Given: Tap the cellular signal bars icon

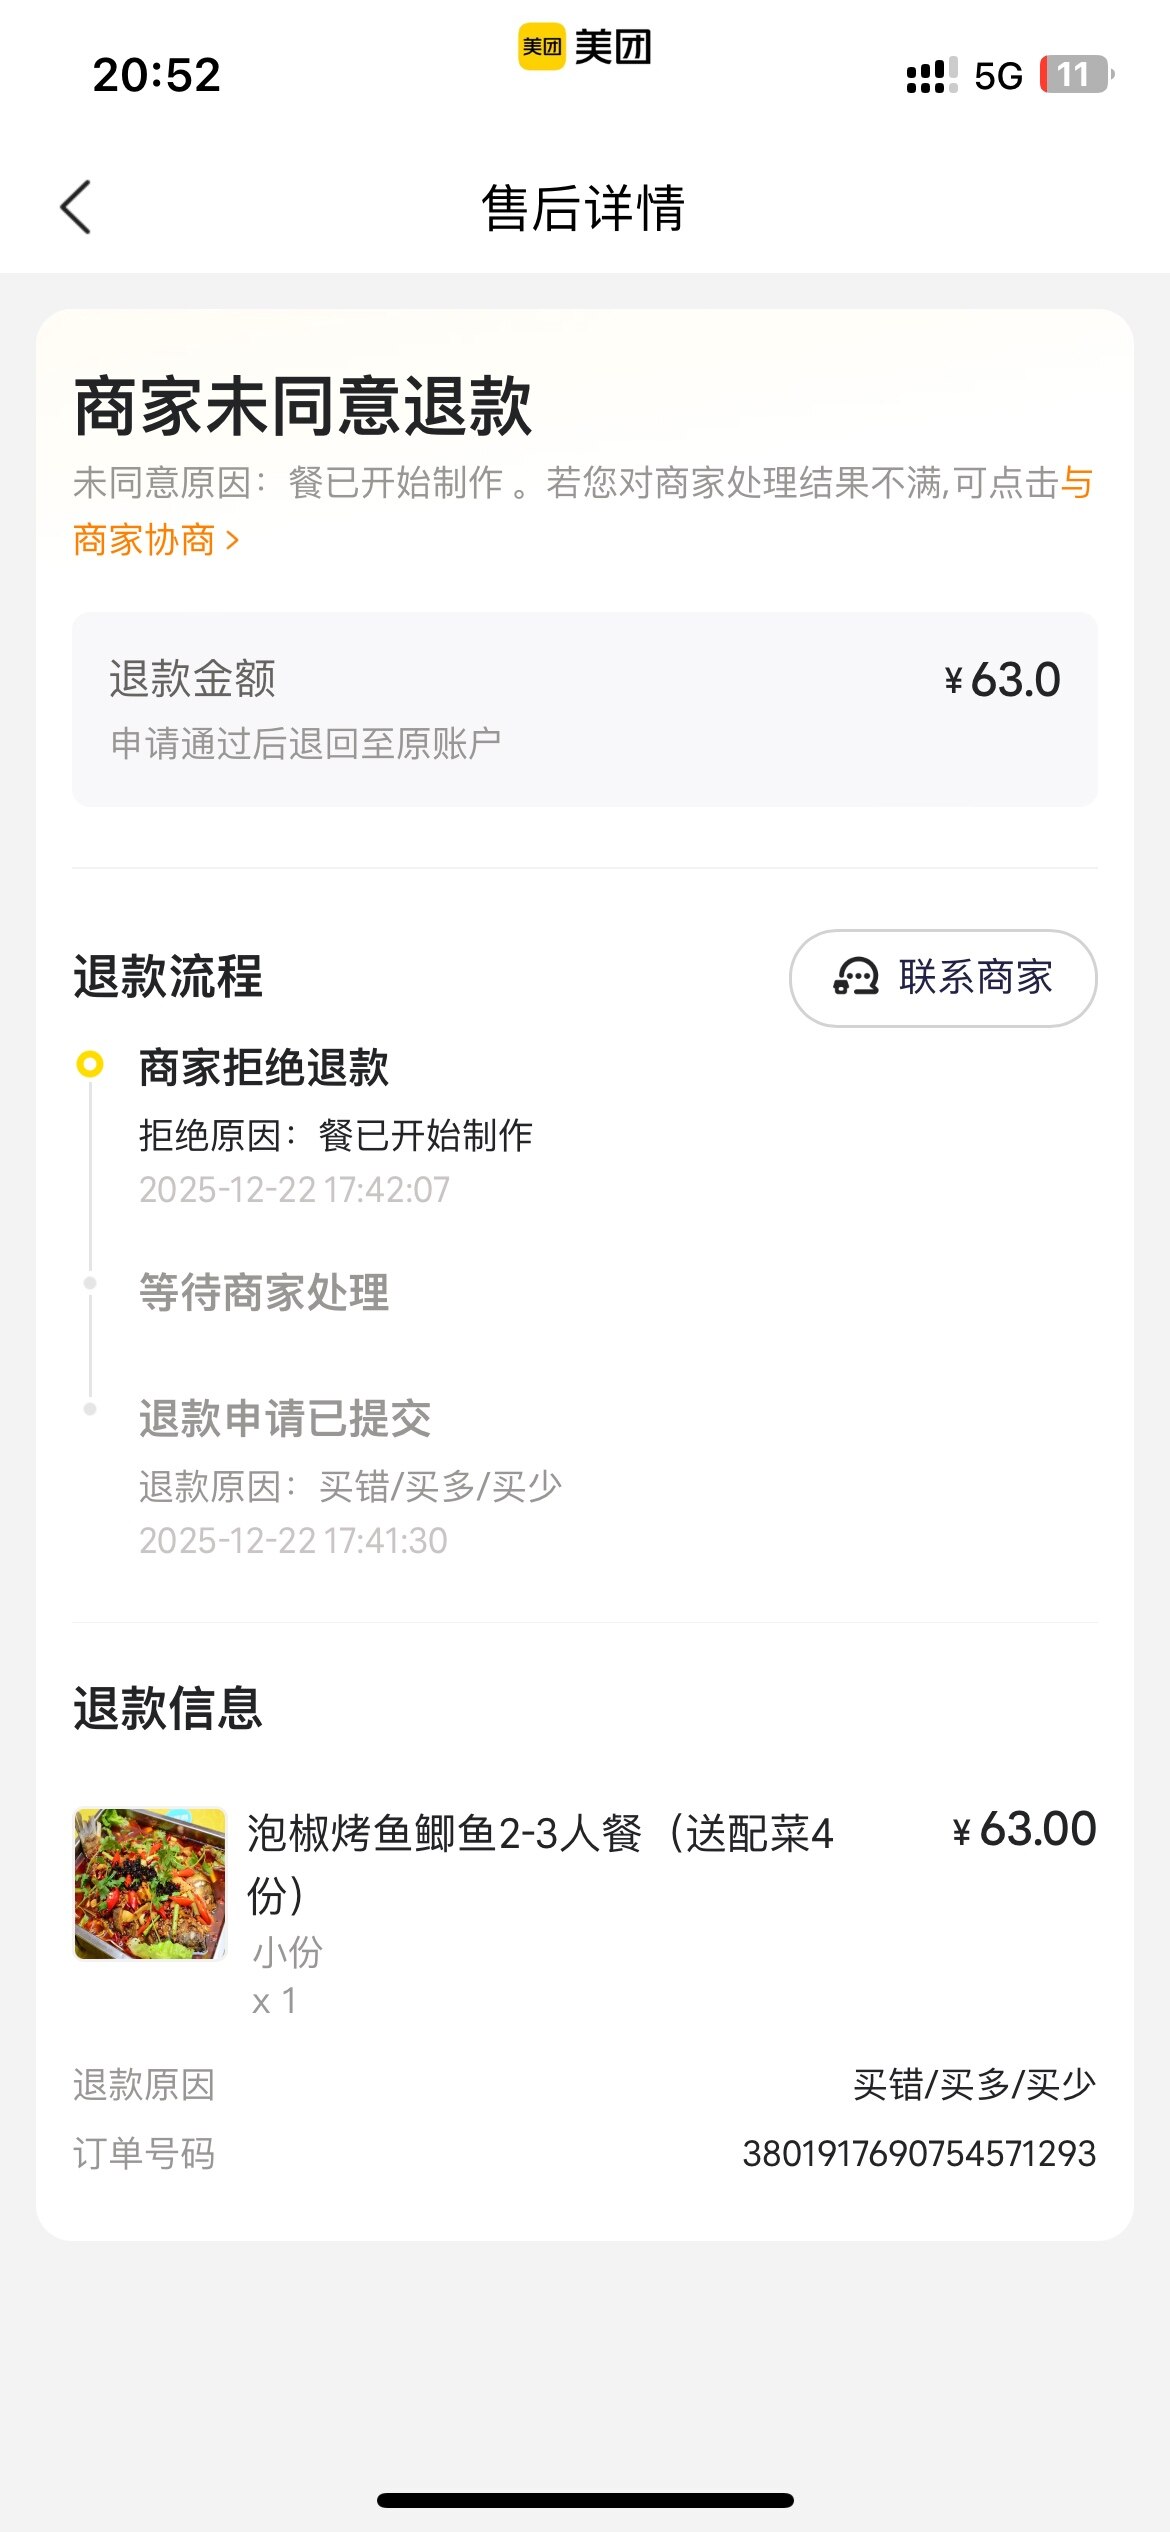Looking at the screenshot, I should point(930,76).
